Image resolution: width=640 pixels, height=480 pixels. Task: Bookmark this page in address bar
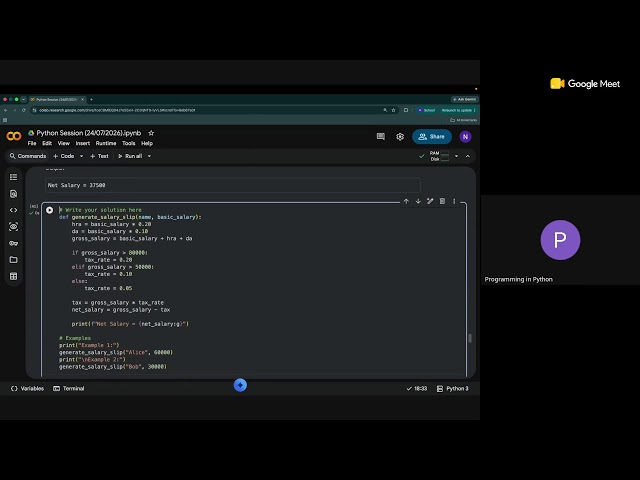tap(393, 110)
